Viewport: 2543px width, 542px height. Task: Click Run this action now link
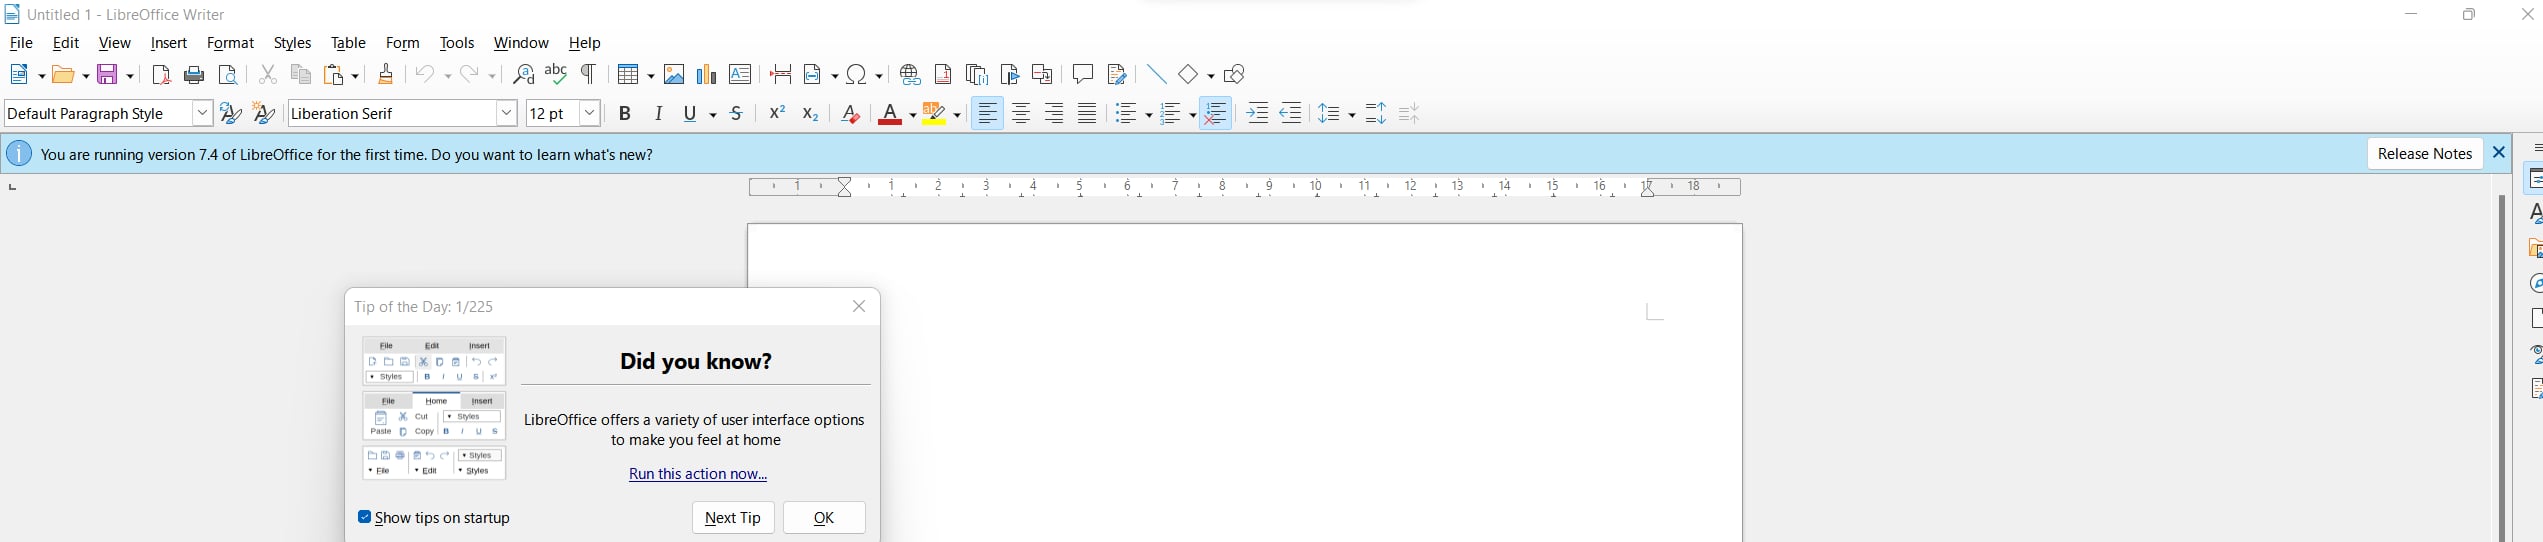pyautogui.click(x=698, y=474)
